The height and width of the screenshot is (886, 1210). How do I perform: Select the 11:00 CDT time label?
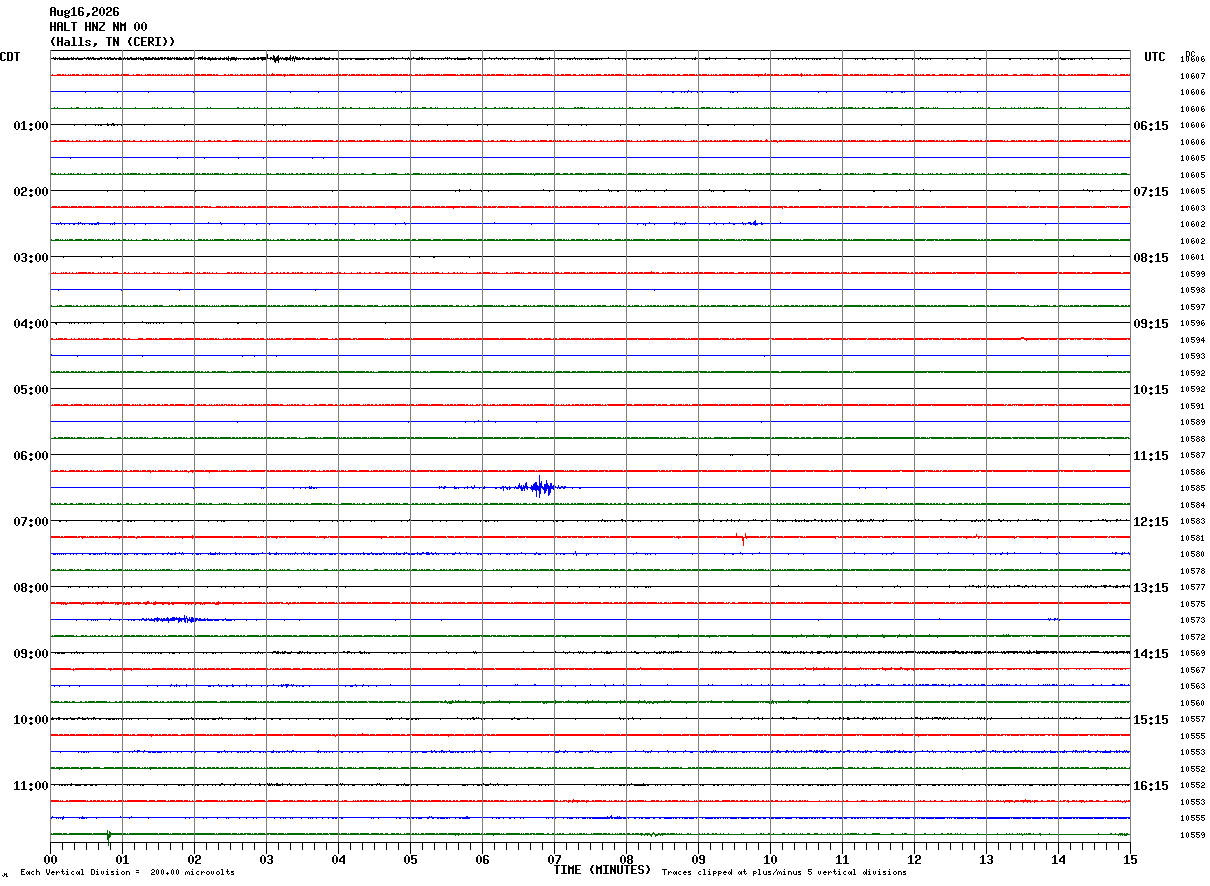[30, 785]
